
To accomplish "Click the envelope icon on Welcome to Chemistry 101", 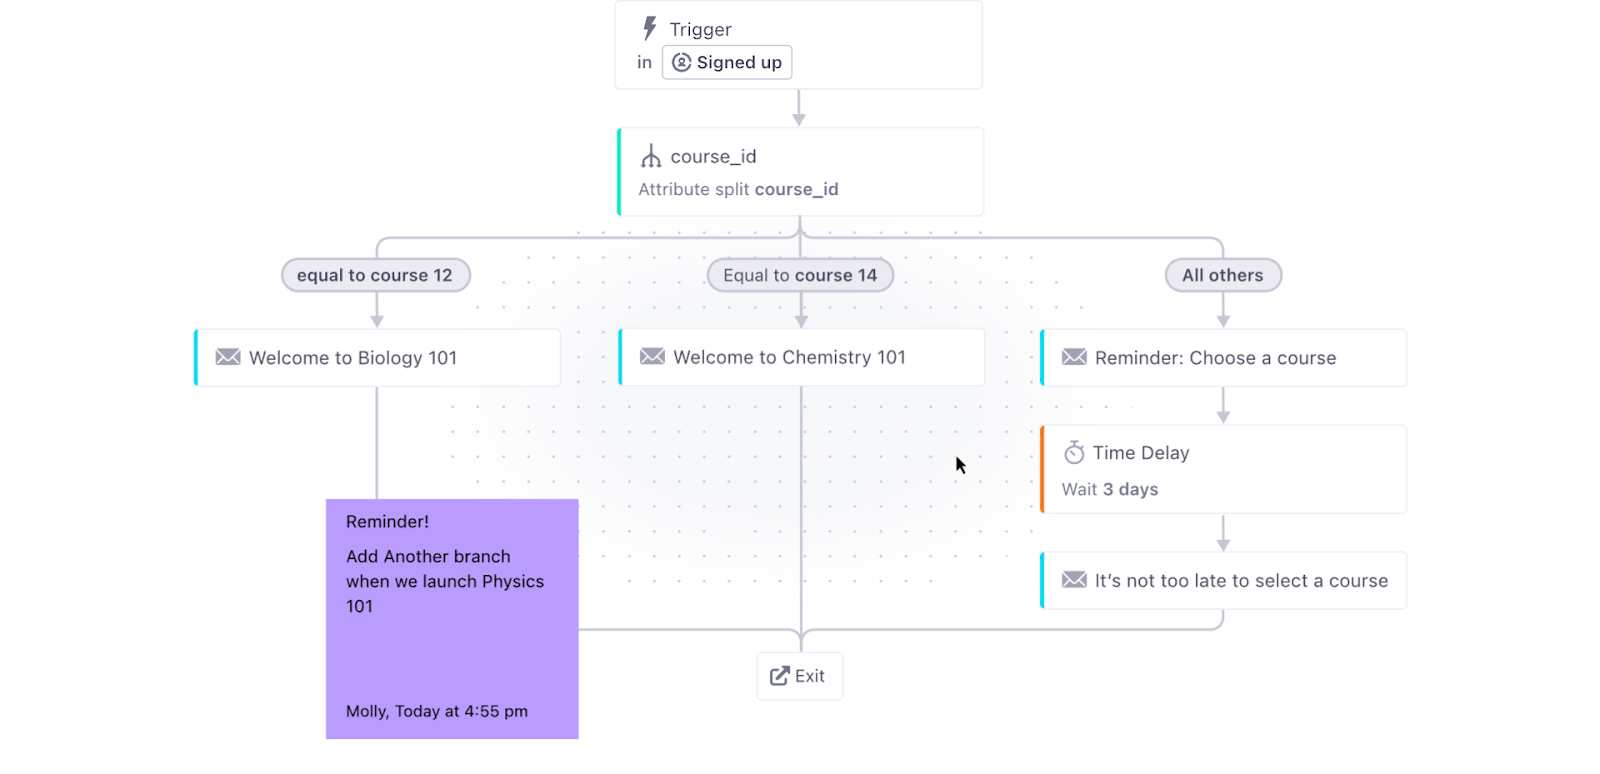I will tap(652, 356).
